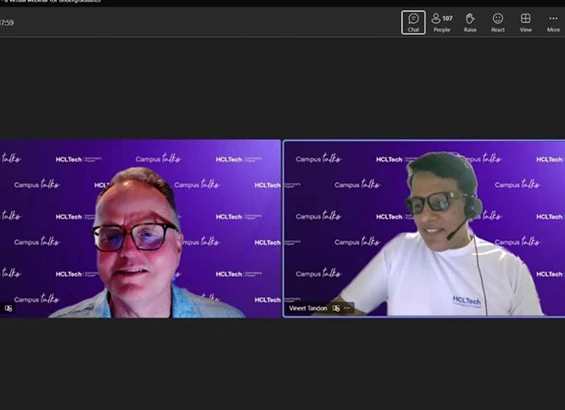
Task: Expand the More three-dots menu
Action: point(553,18)
